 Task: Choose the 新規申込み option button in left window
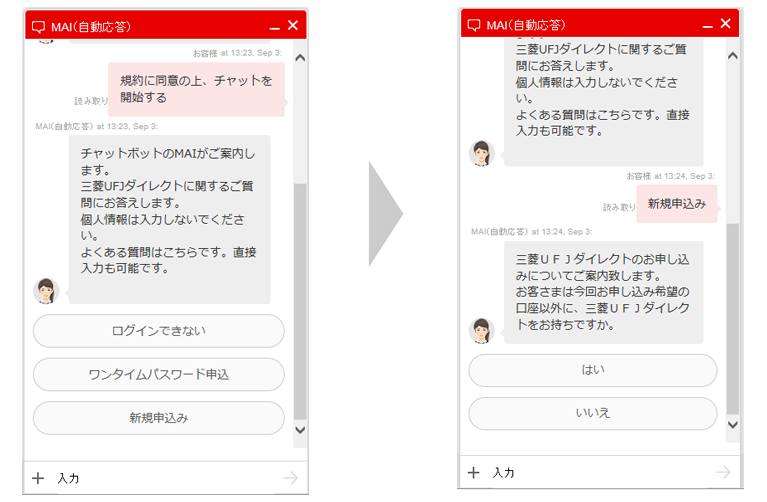point(158,418)
